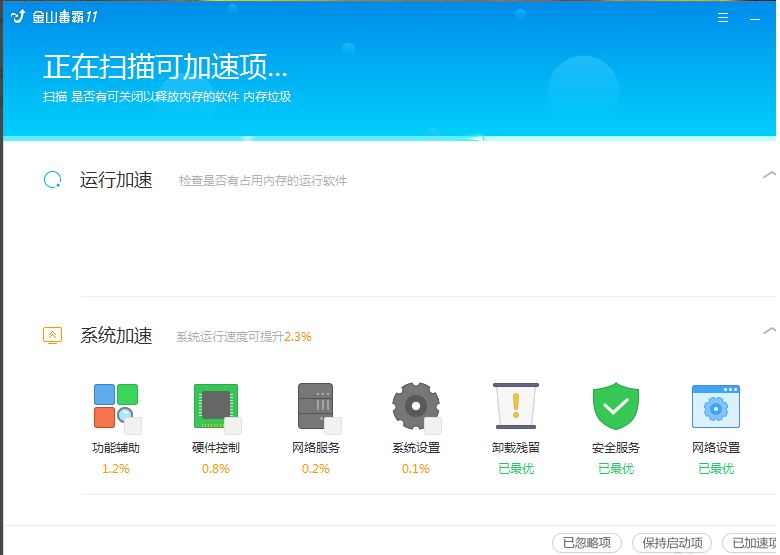780x555 pixels.
Task: Open the 卸载残留 trash bin icon
Action: 516,406
